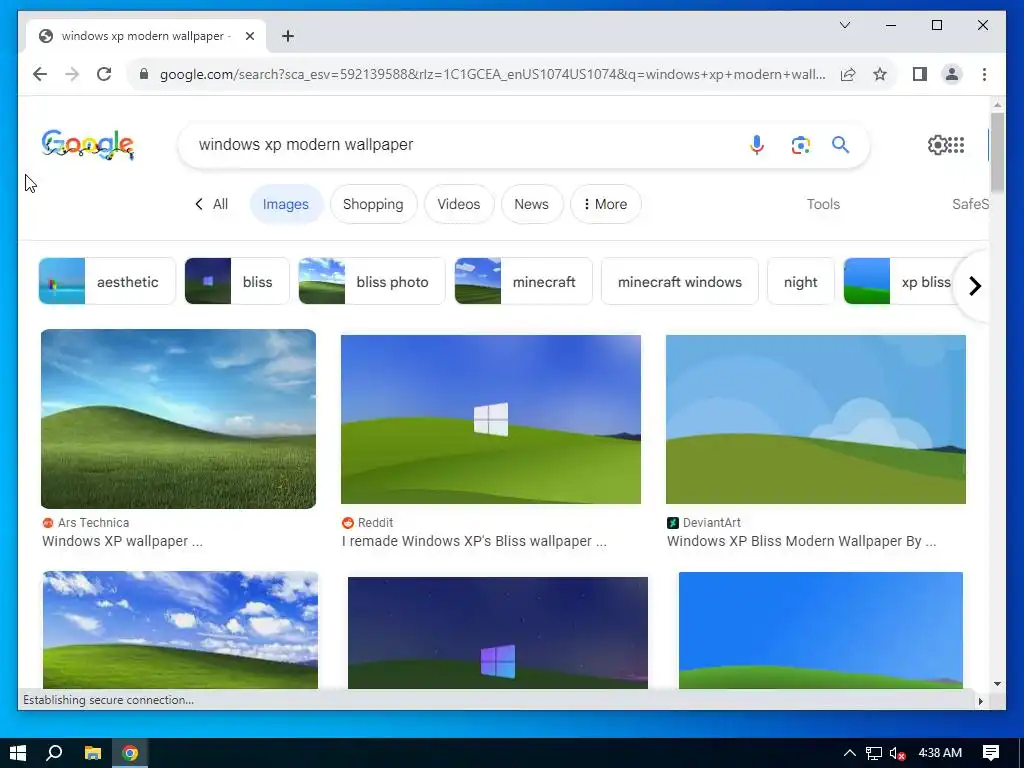Open the 4:38 AM clock
Image resolution: width=1024 pixels, height=768 pixels.
click(x=940, y=753)
